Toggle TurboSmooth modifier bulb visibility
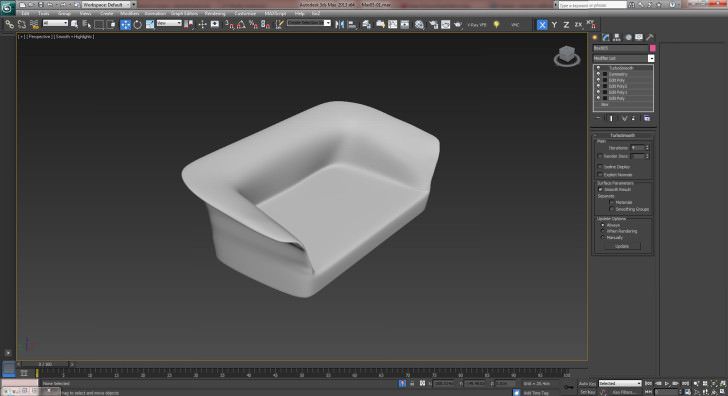This screenshot has height=396, width=728. click(598, 68)
